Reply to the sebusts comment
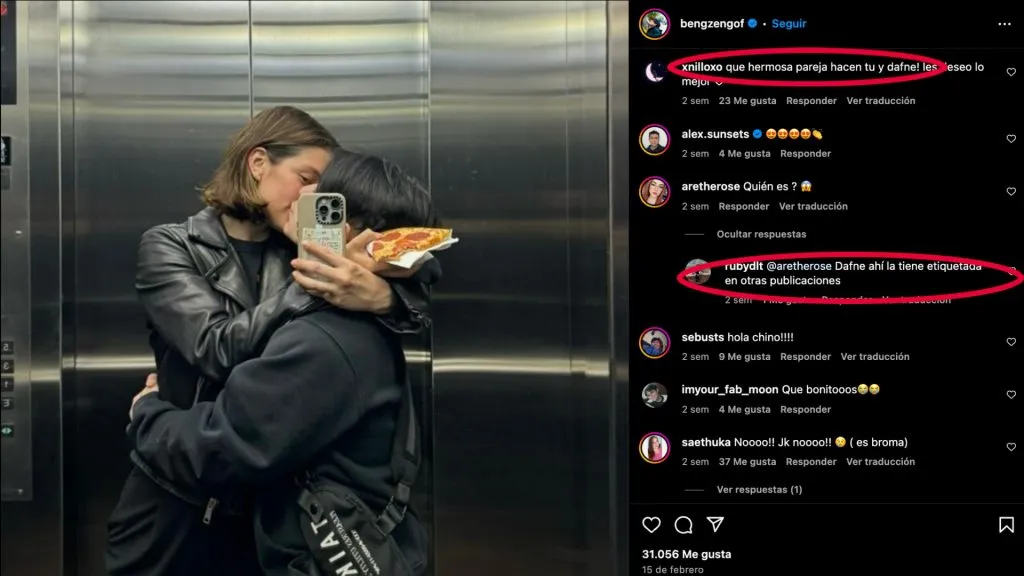The height and width of the screenshot is (576, 1024). pyautogui.click(x=805, y=357)
